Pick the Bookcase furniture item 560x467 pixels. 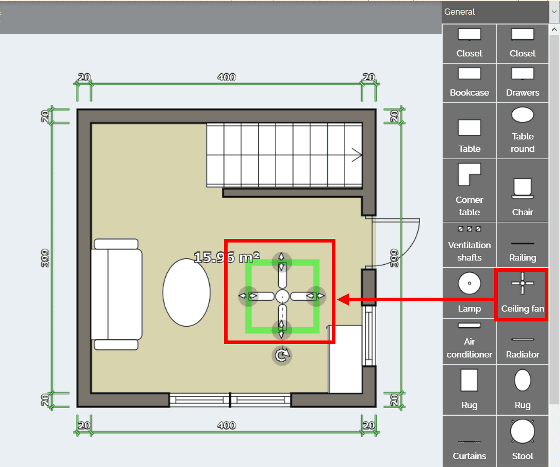pyautogui.click(x=469, y=83)
